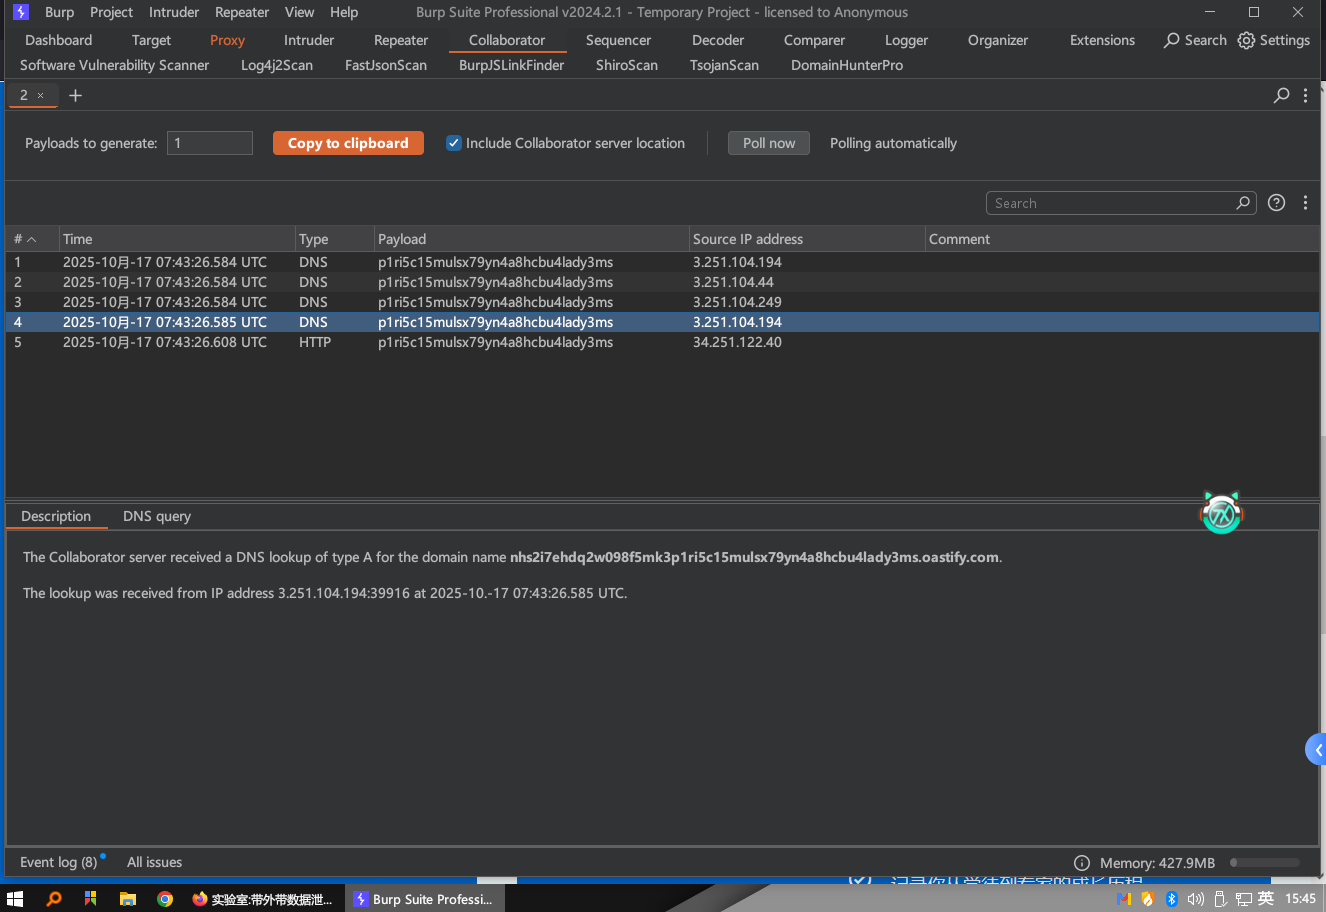
Task: Toggle Include Collaborator server location checkbox
Action: point(454,143)
